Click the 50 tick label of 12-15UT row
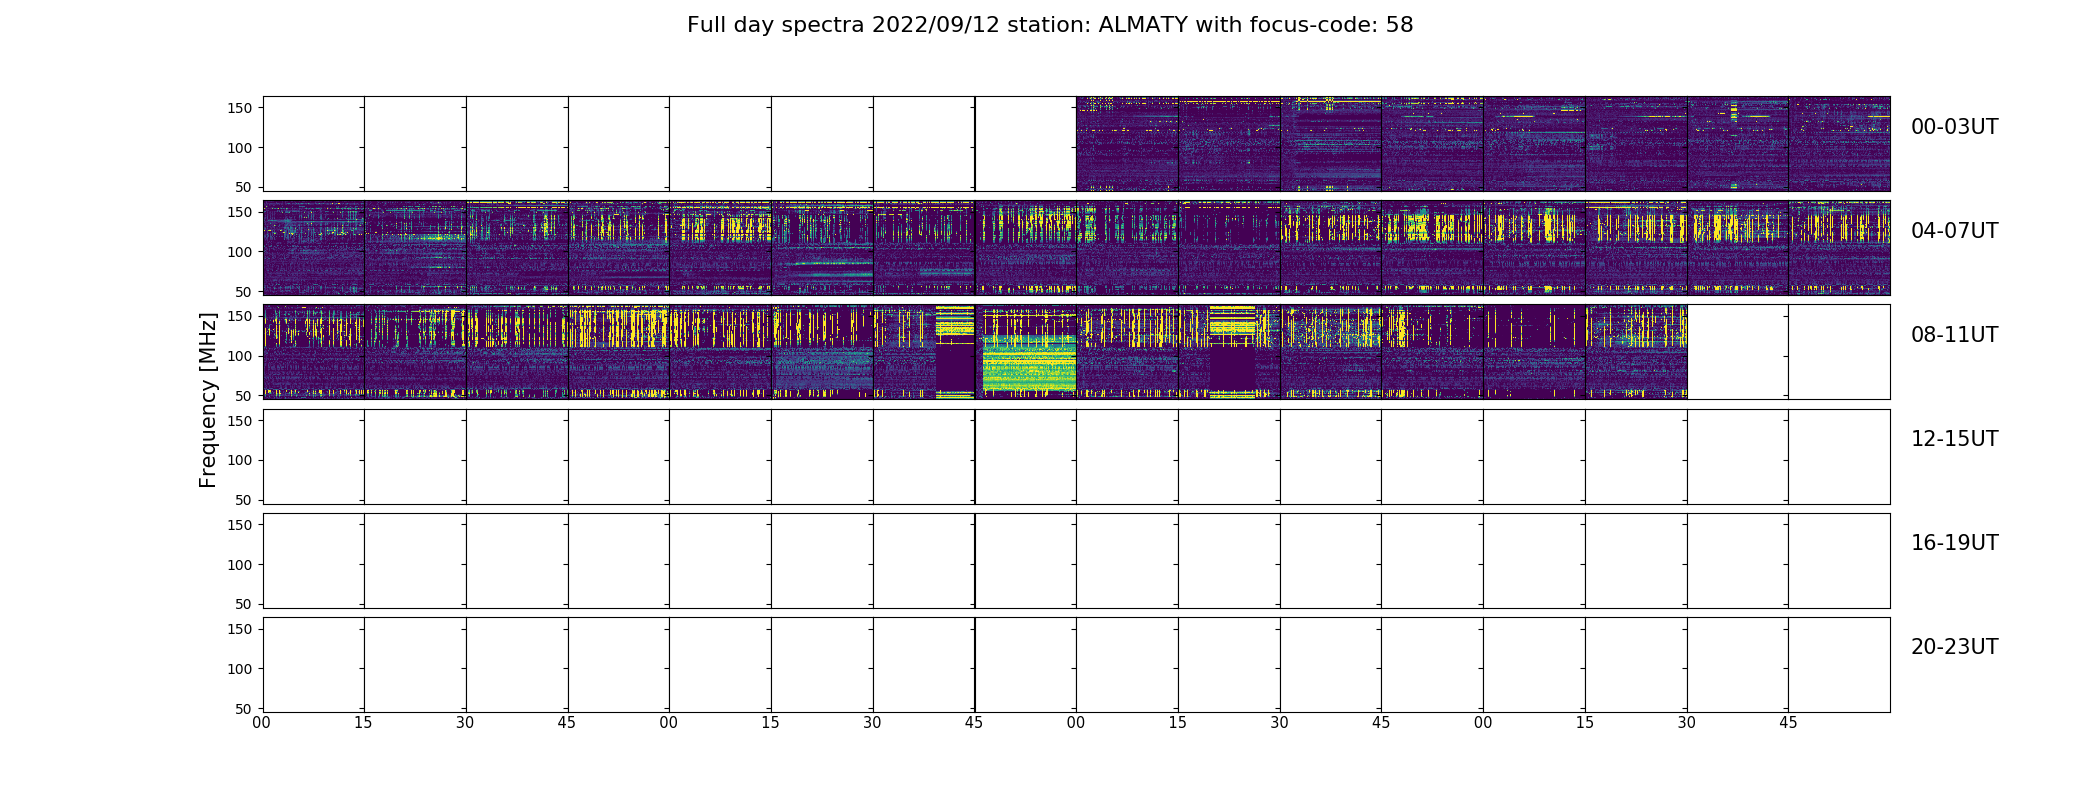2100x800 pixels. [x=244, y=500]
